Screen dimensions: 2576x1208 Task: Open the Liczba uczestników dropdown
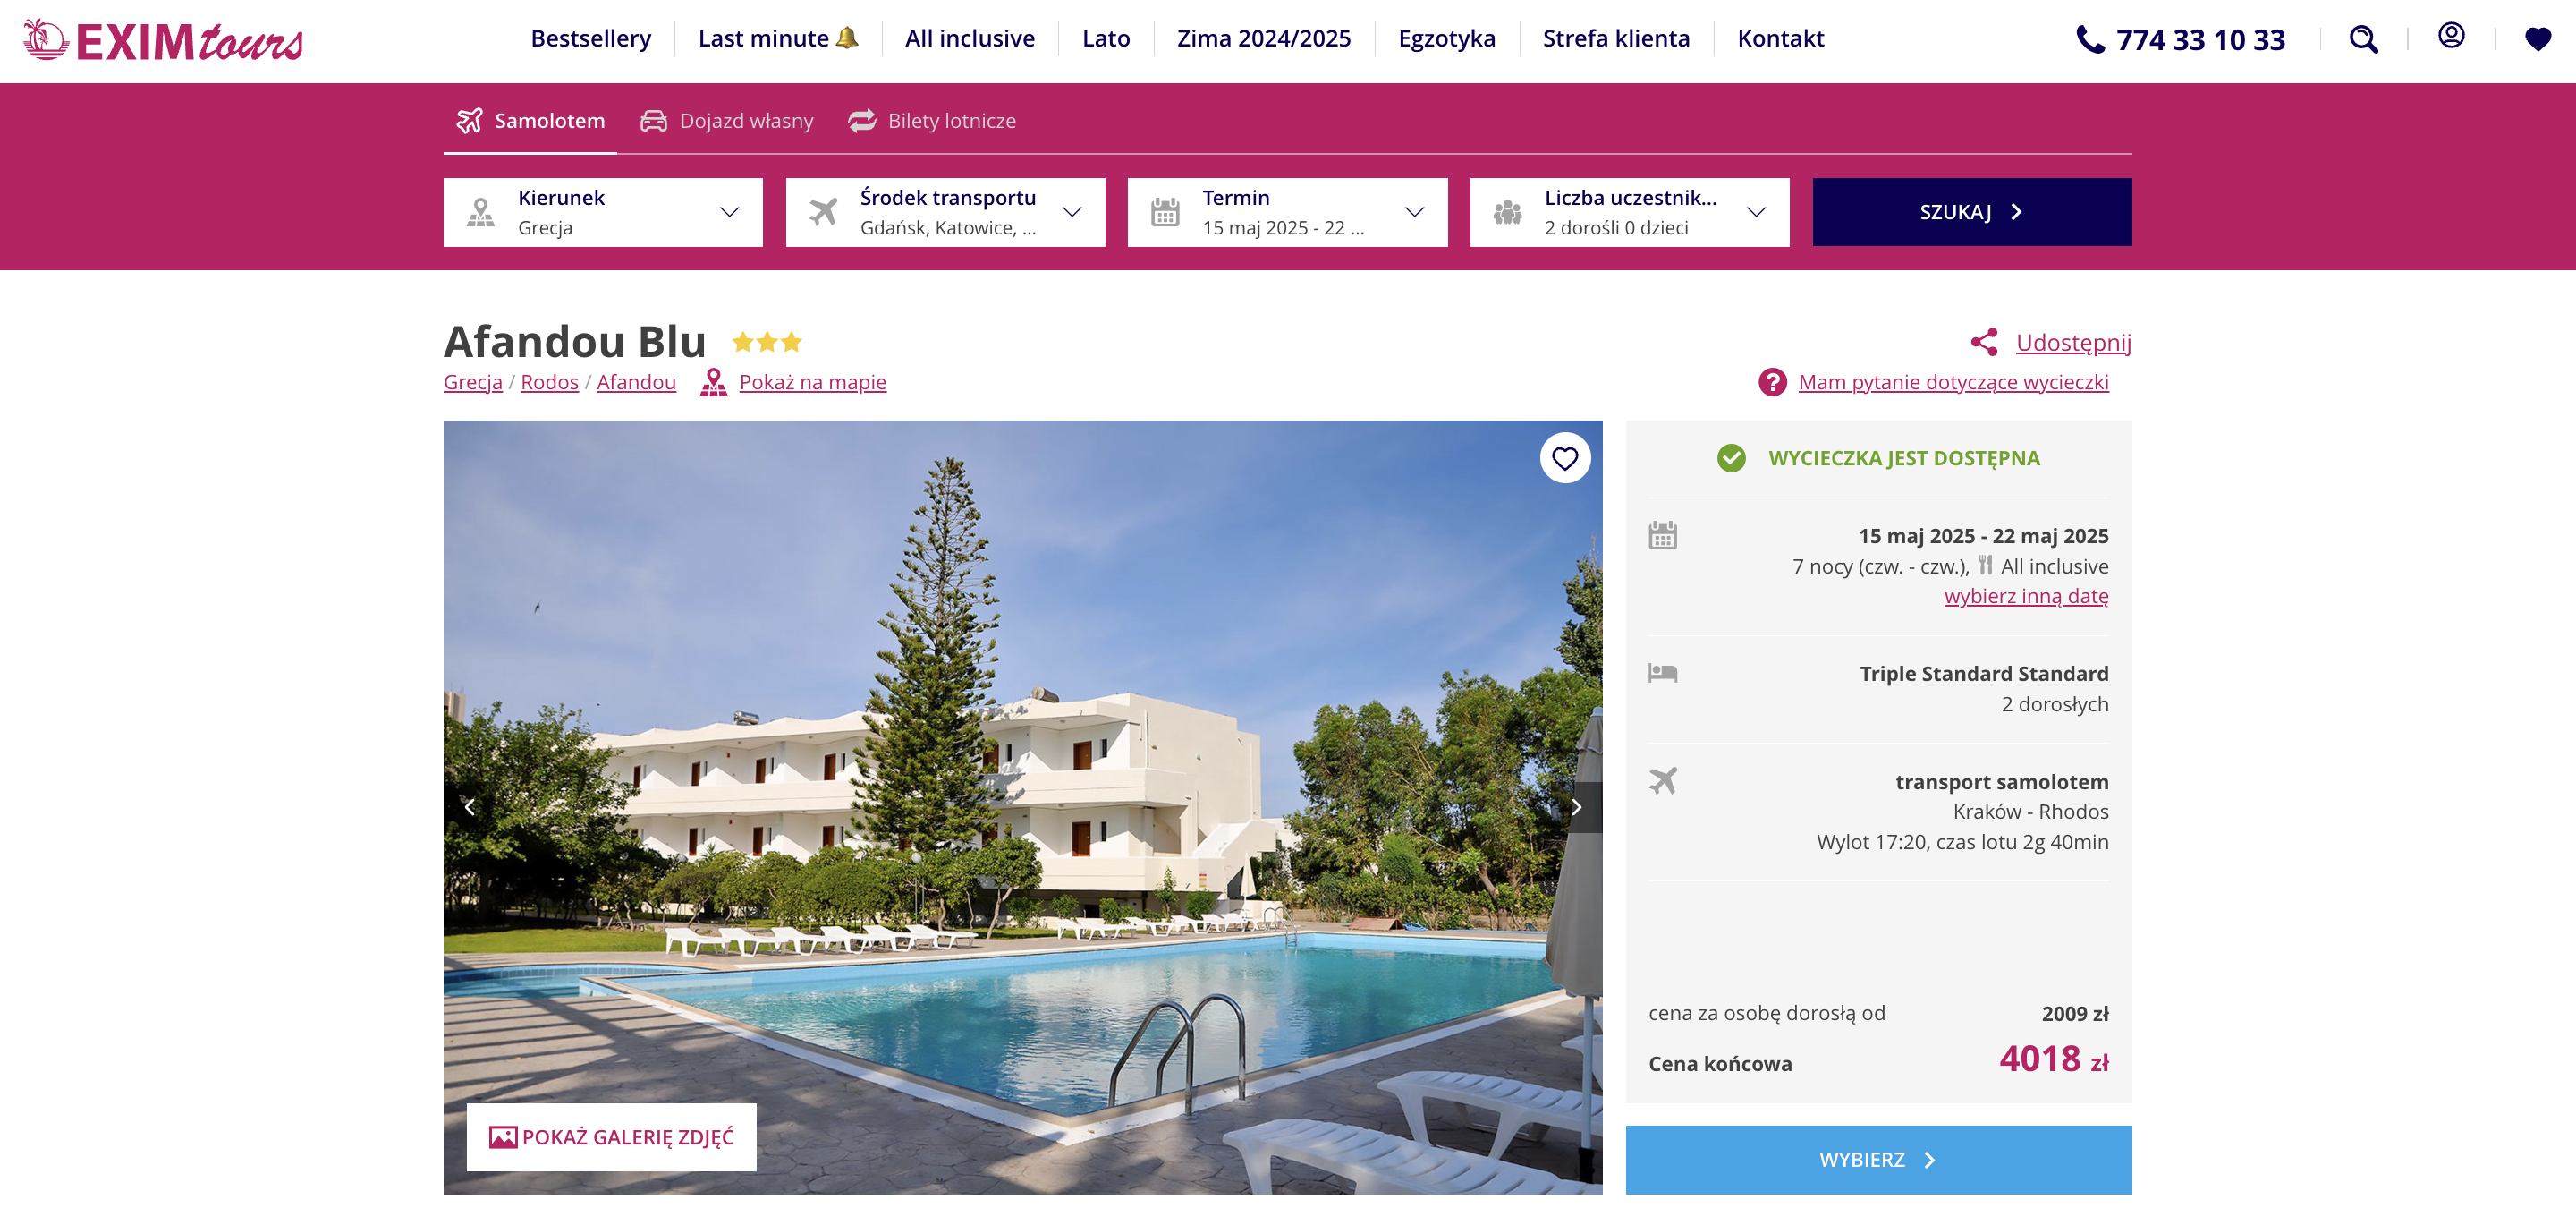click(1629, 212)
